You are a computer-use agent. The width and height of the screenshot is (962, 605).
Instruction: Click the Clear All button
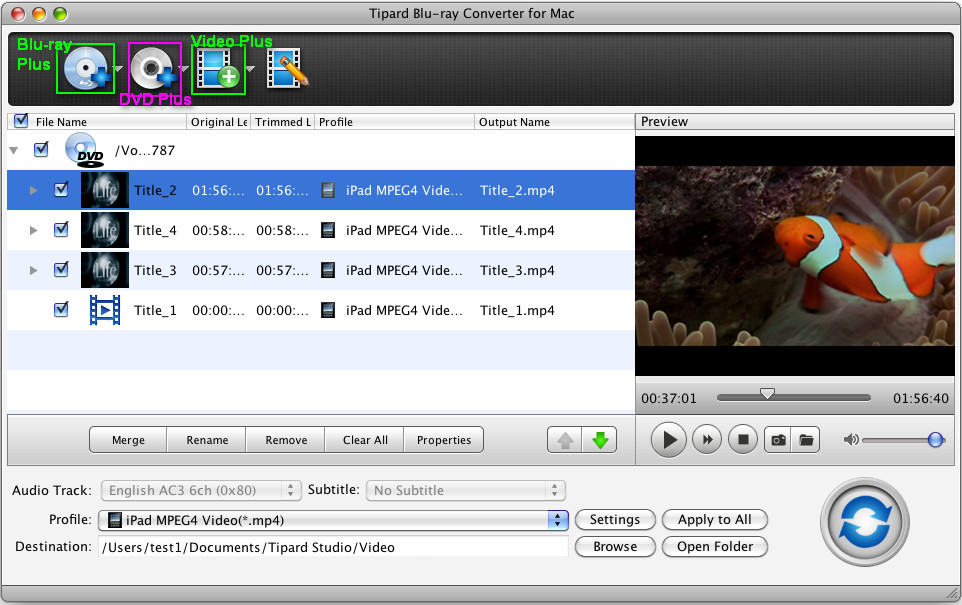click(x=365, y=440)
